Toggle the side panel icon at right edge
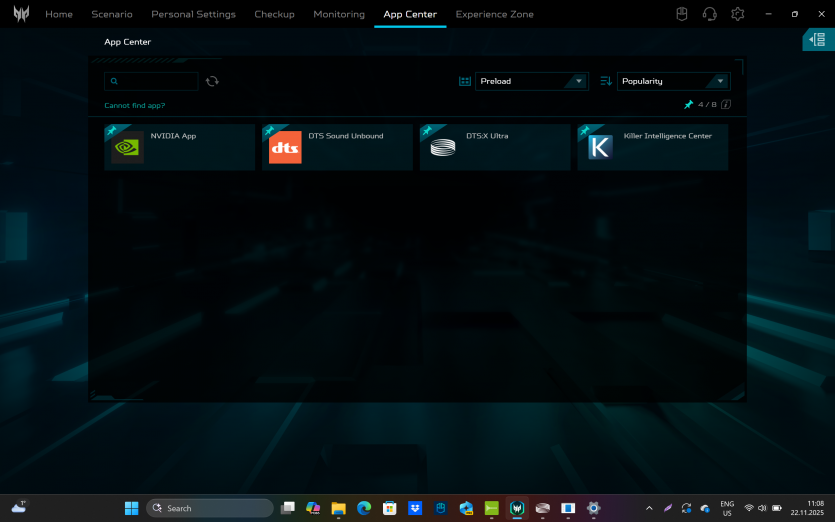Image resolution: width=835 pixels, height=522 pixels. (818, 39)
